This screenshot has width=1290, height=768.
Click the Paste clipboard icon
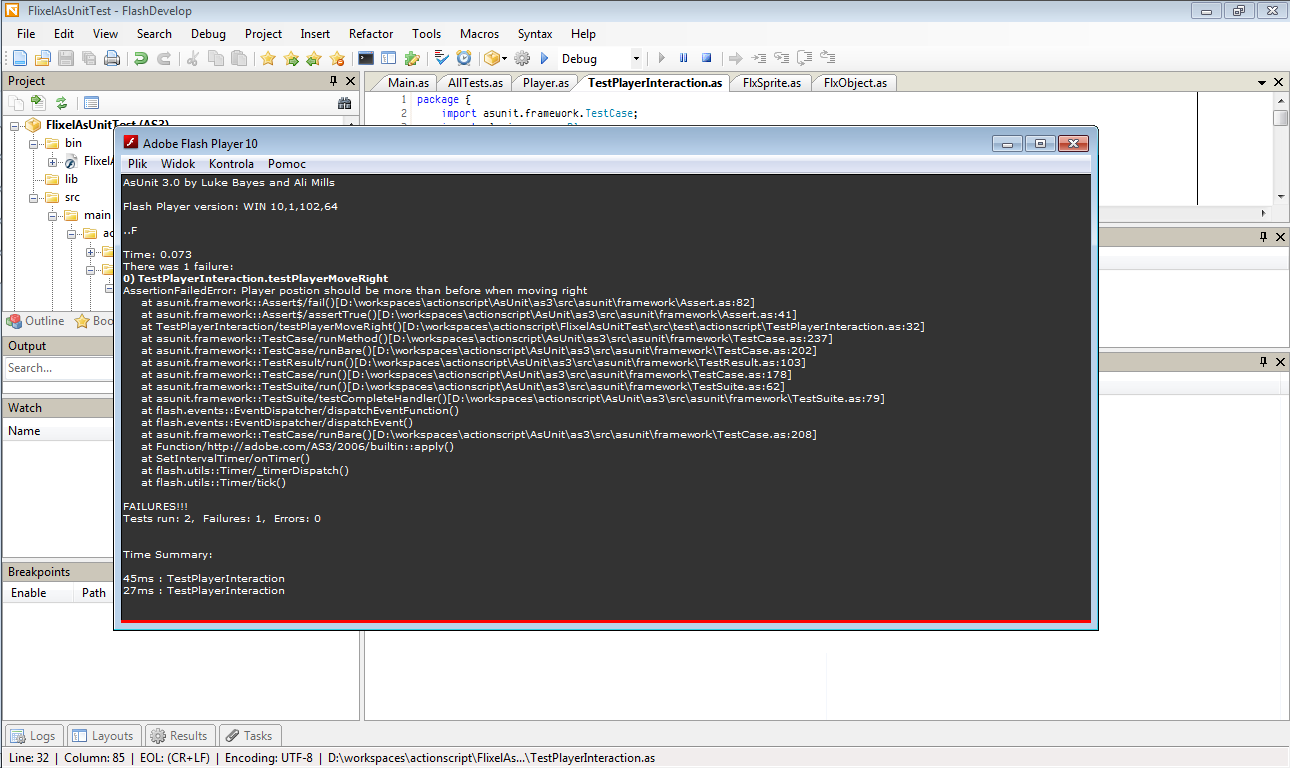[239, 59]
